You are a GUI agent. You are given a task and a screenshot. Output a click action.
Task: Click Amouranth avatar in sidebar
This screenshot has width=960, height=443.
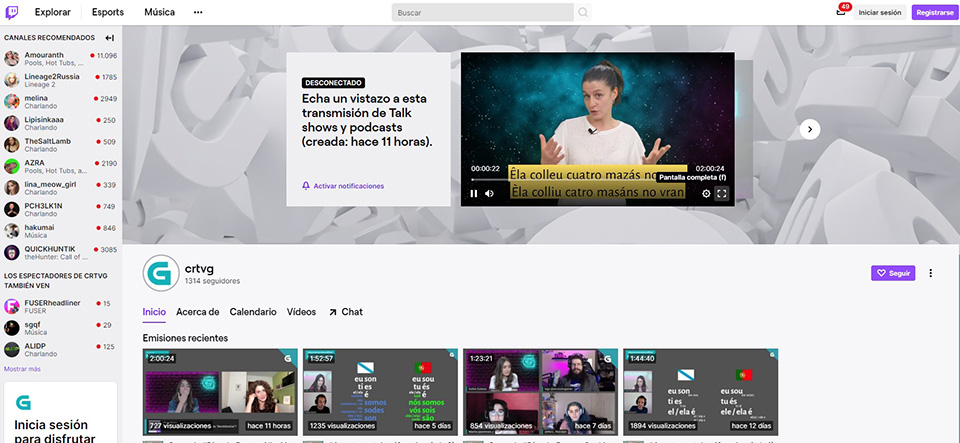coord(12,59)
